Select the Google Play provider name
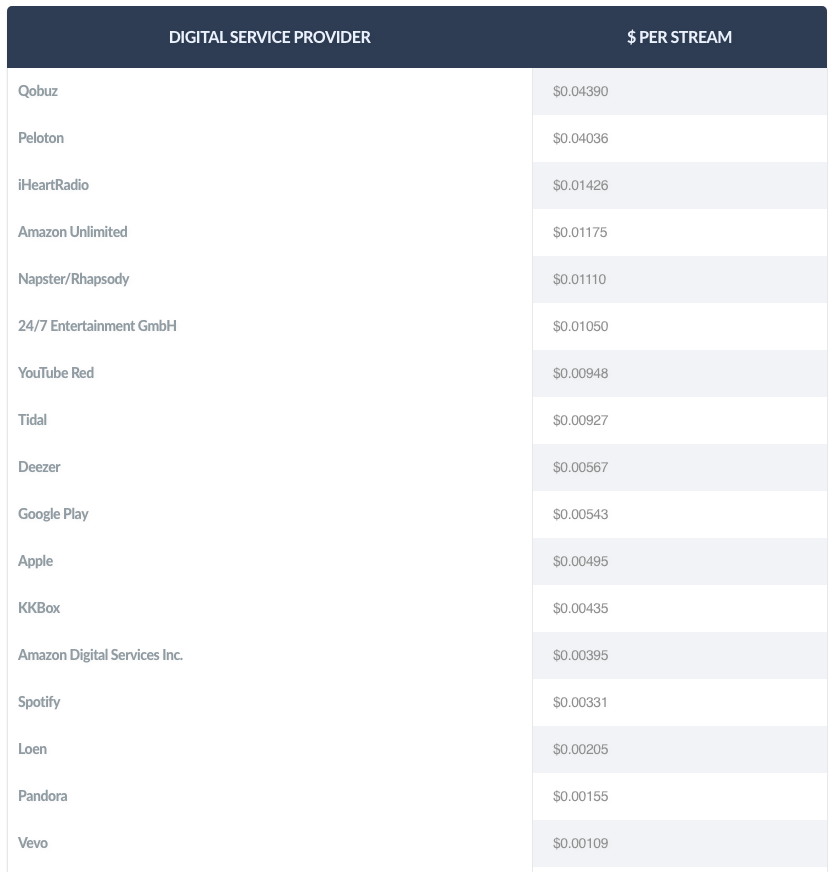The width and height of the screenshot is (837, 872). point(53,514)
